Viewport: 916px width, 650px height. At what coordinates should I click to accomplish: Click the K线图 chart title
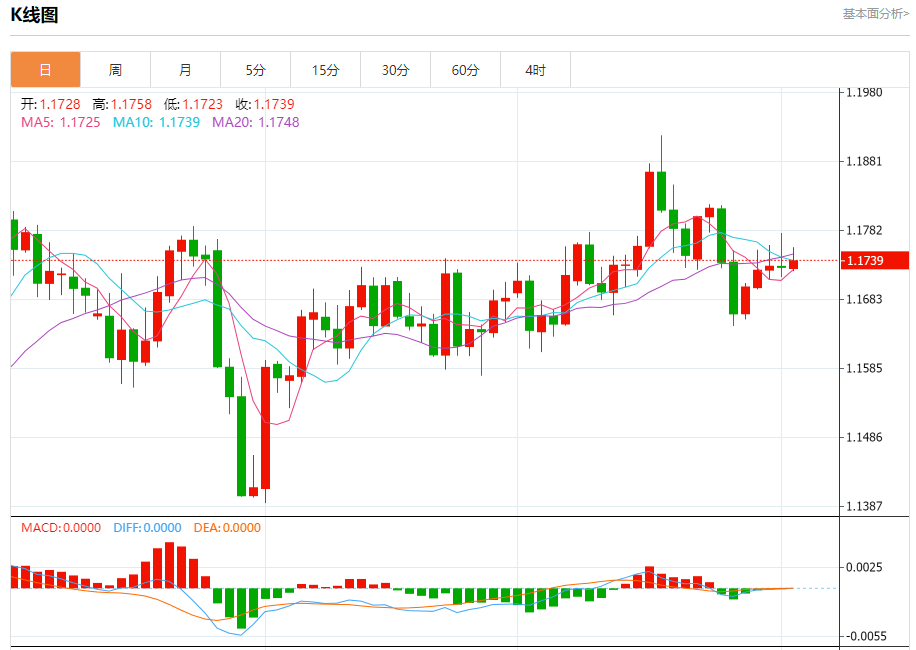click(34, 15)
